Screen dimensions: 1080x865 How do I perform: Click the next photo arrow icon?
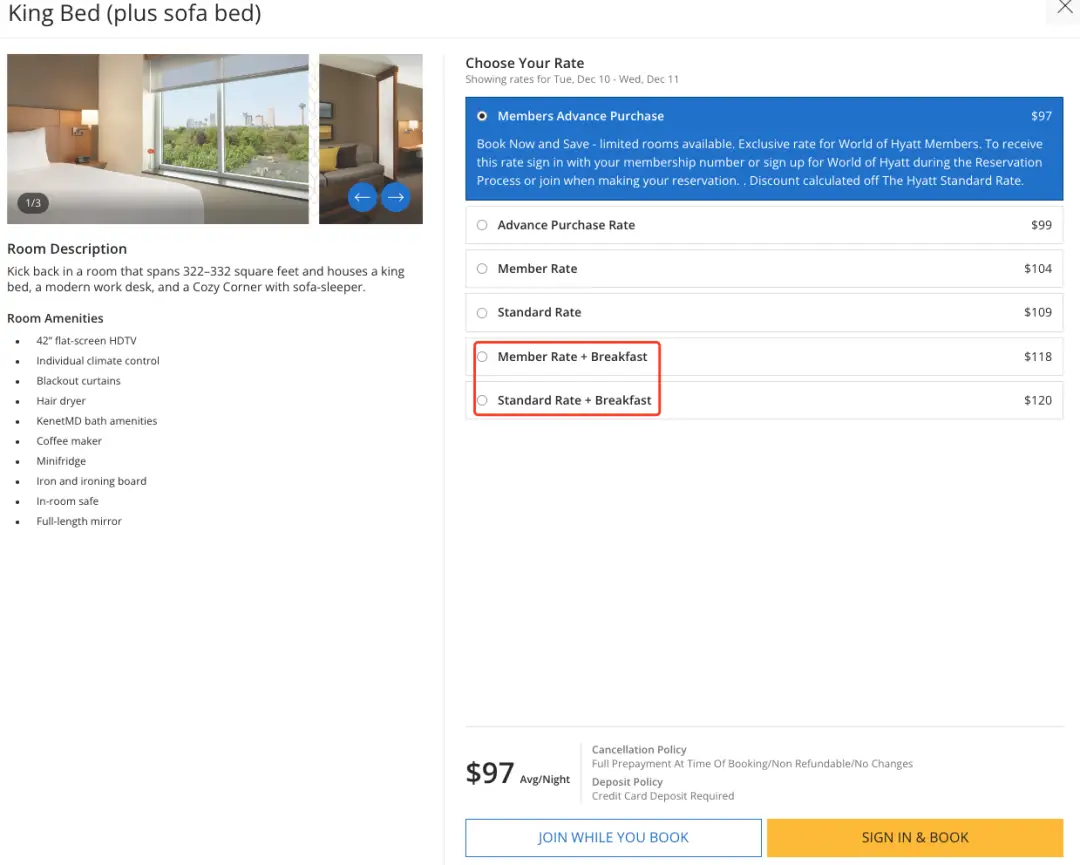point(396,197)
